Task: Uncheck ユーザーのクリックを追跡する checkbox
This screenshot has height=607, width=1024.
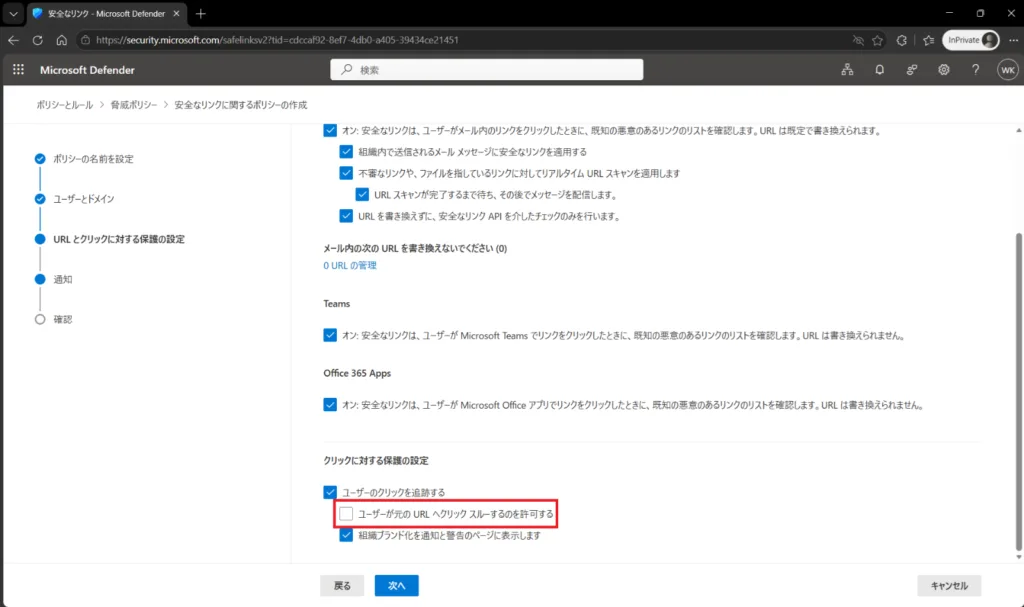Action: pos(330,492)
